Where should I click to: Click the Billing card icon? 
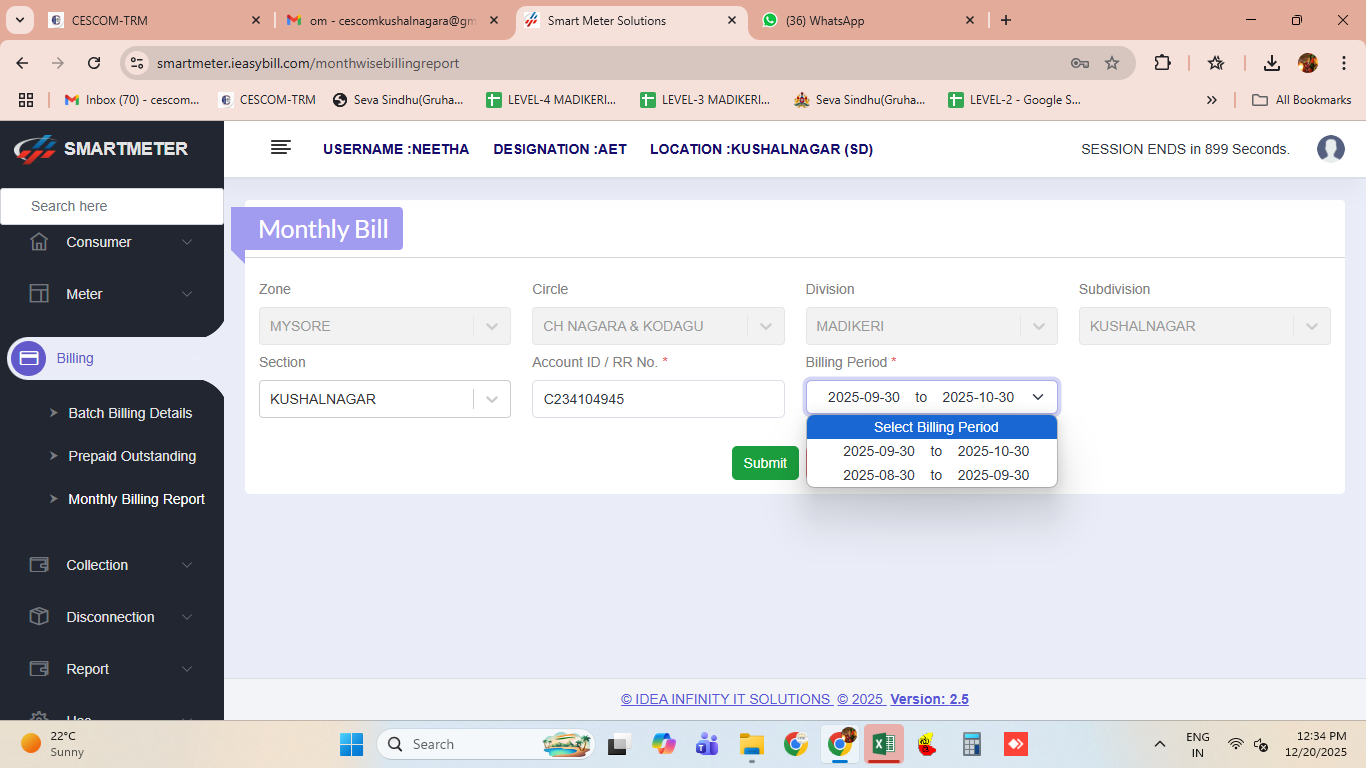coord(29,358)
